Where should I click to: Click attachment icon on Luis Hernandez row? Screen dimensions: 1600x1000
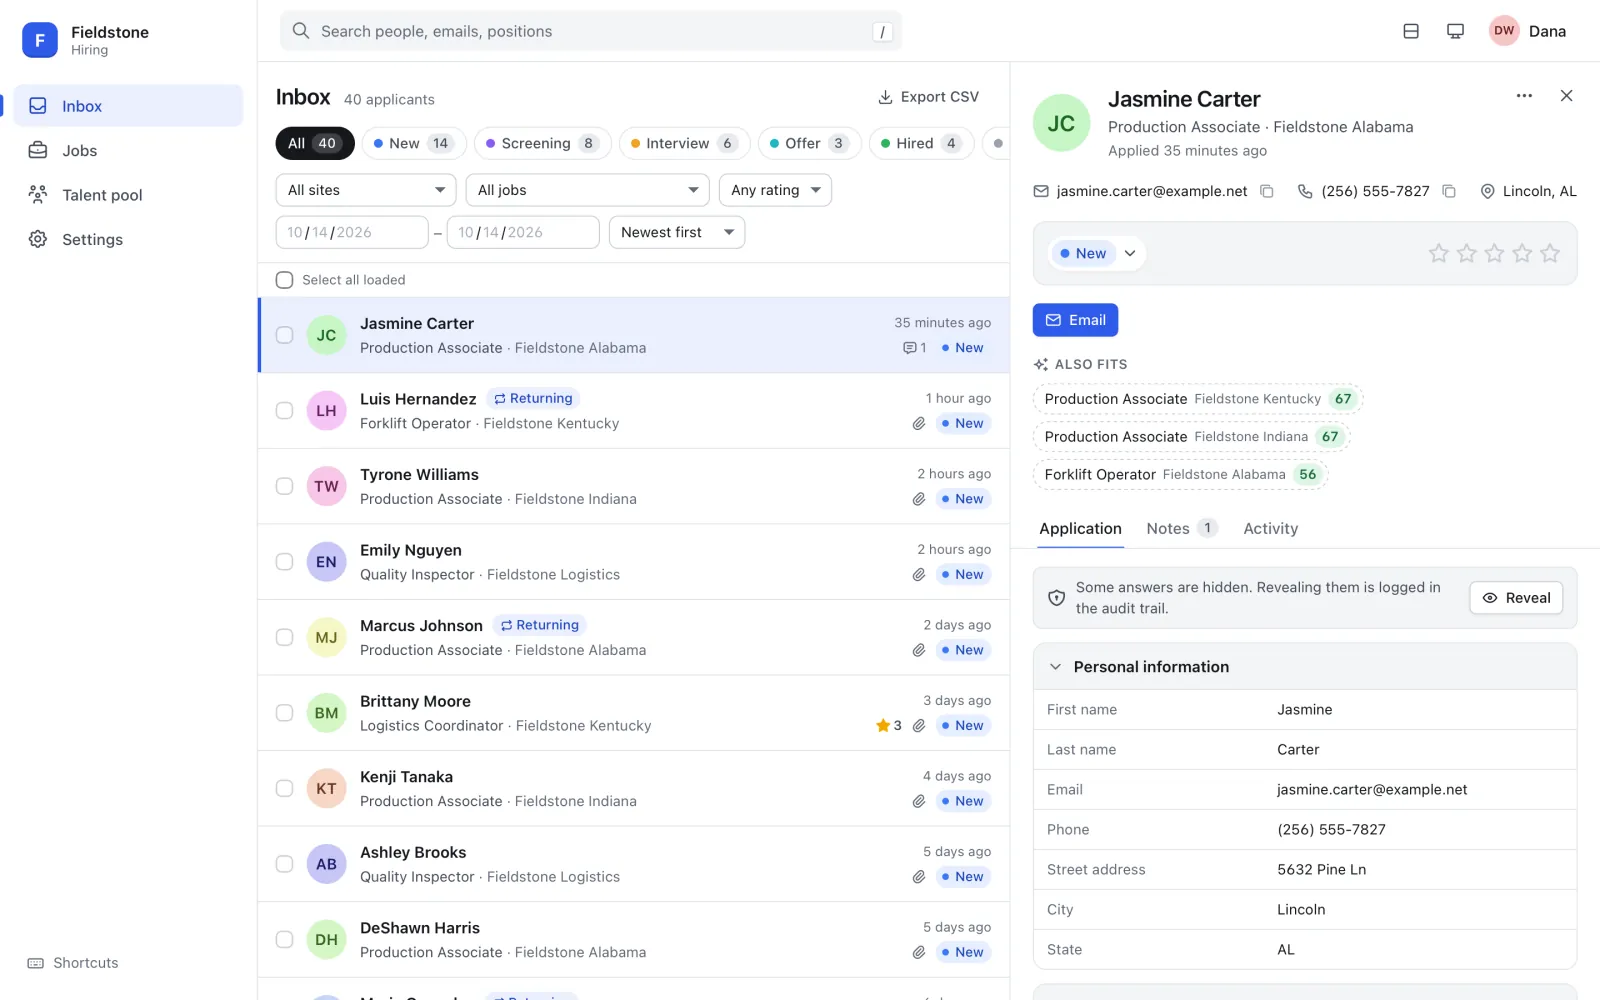[x=918, y=424]
